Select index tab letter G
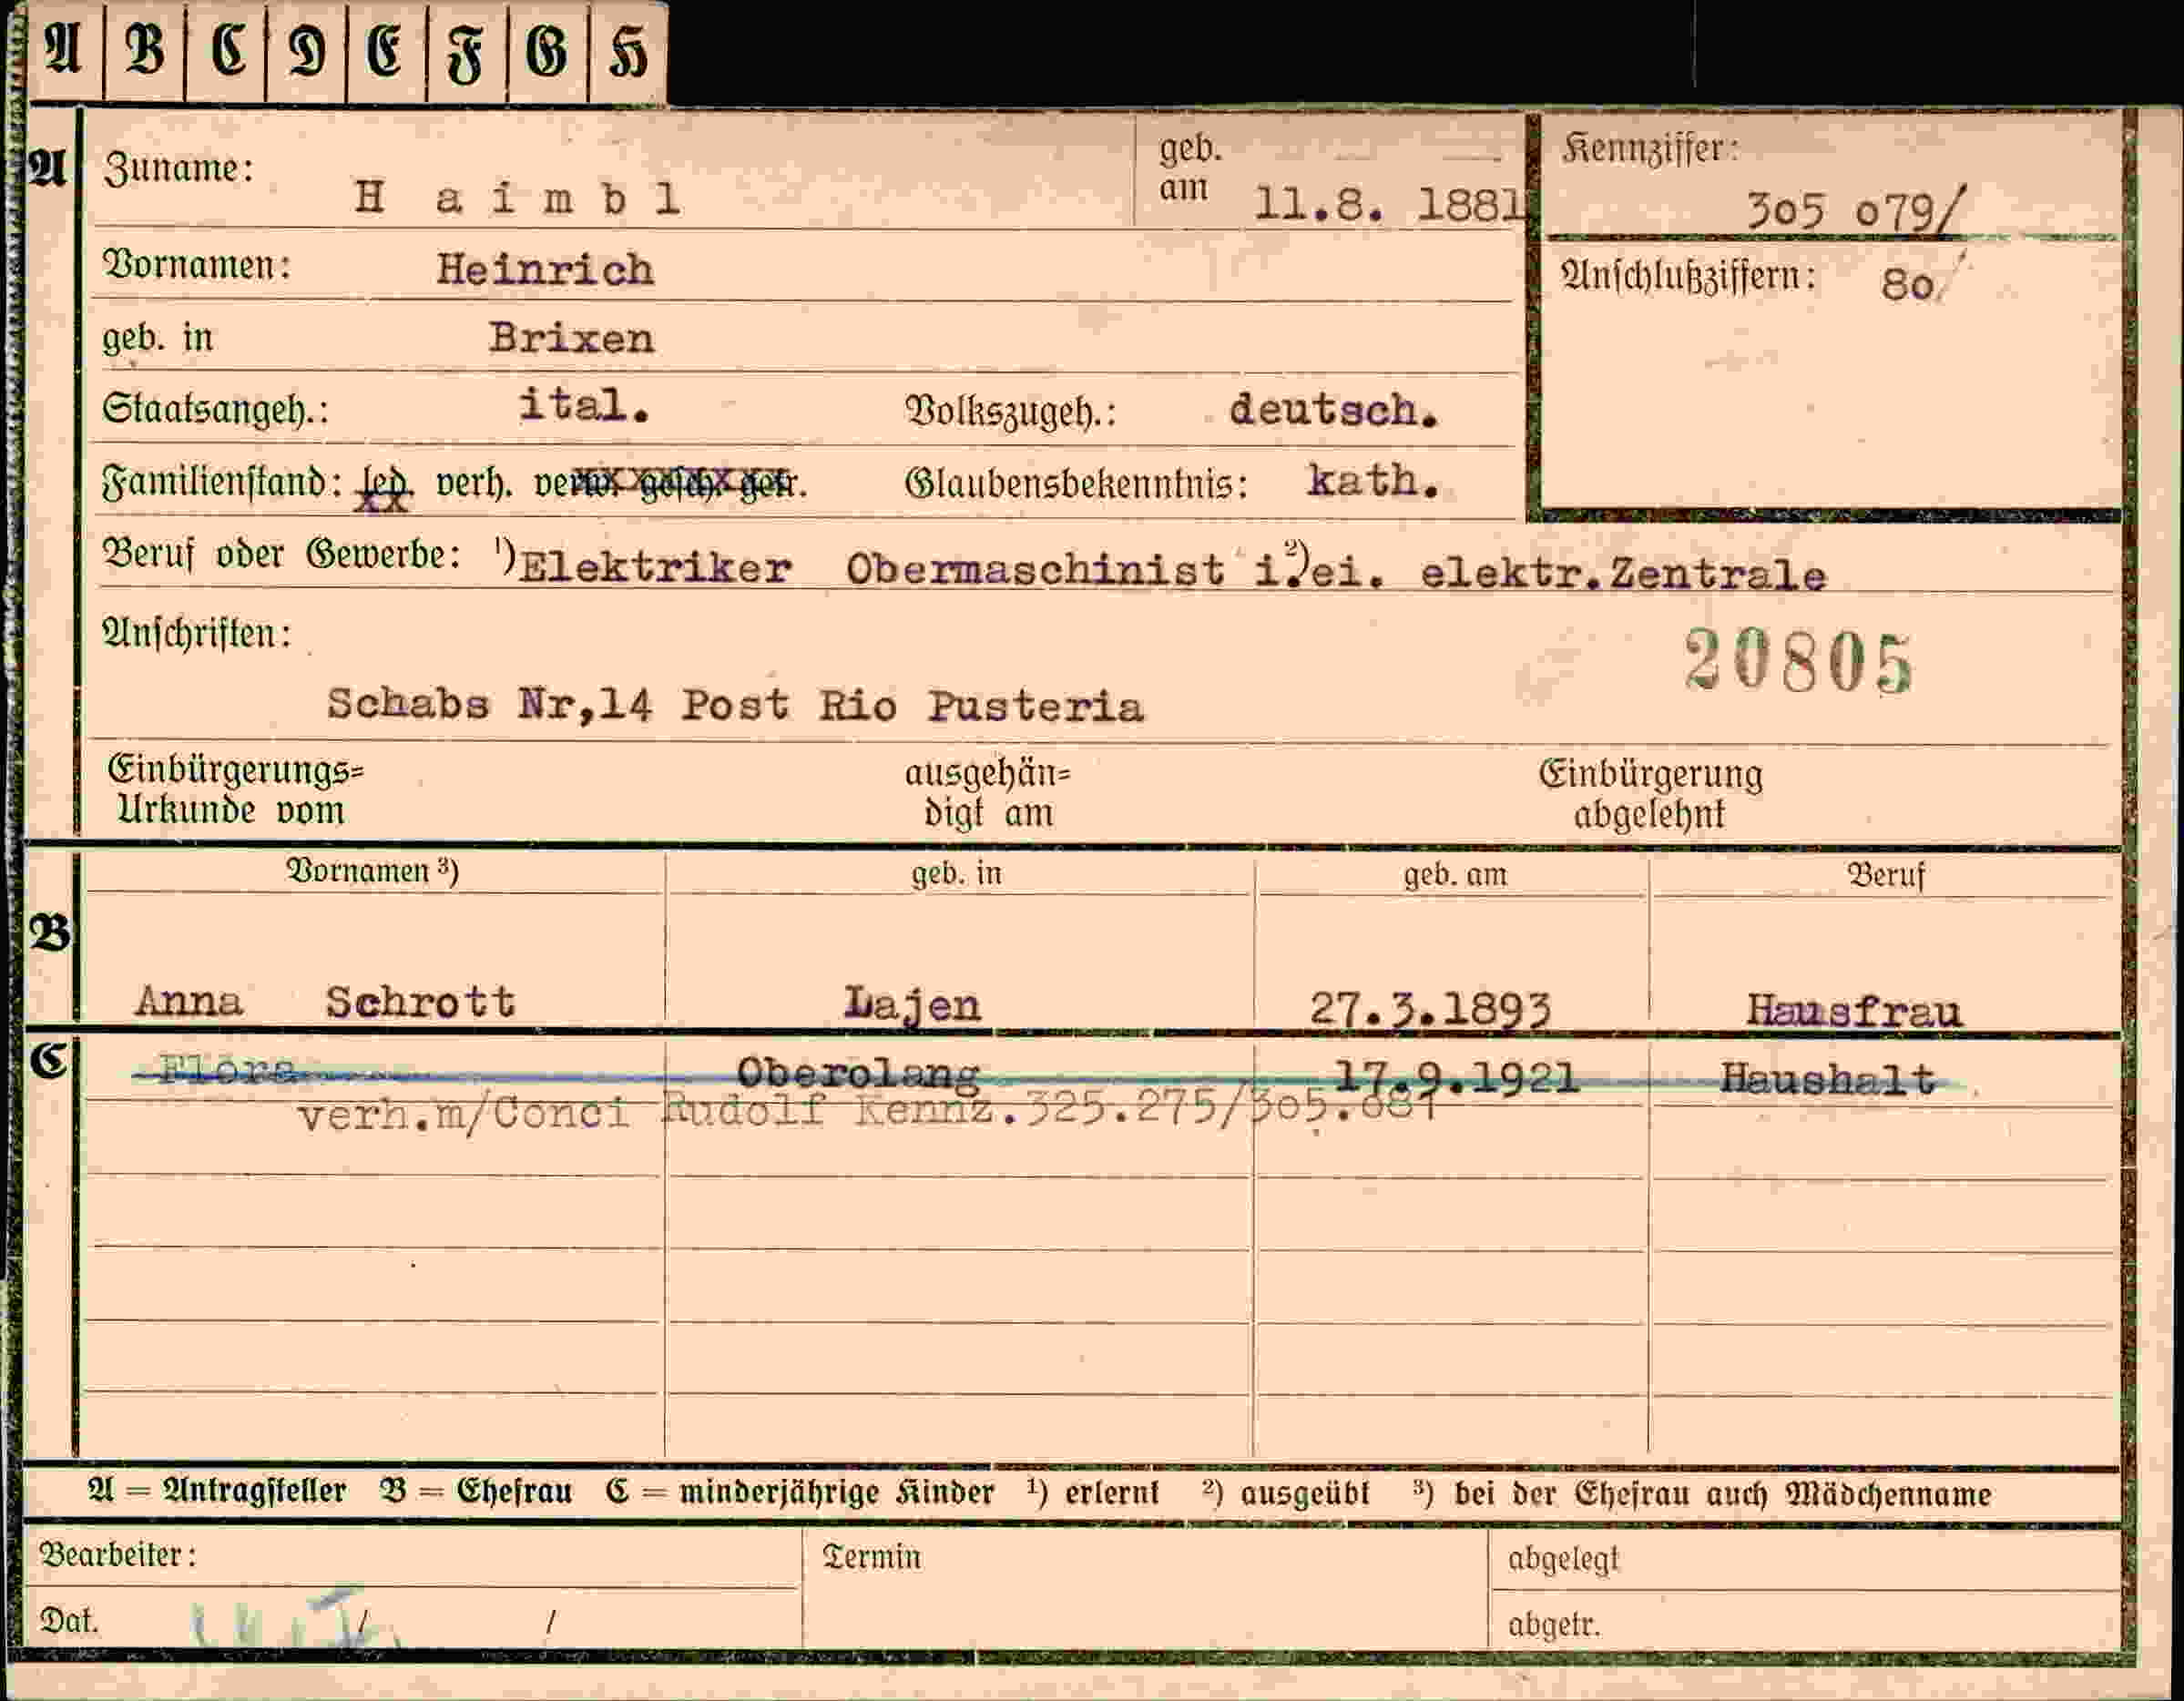This screenshot has width=2184, height=1701. tap(548, 52)
